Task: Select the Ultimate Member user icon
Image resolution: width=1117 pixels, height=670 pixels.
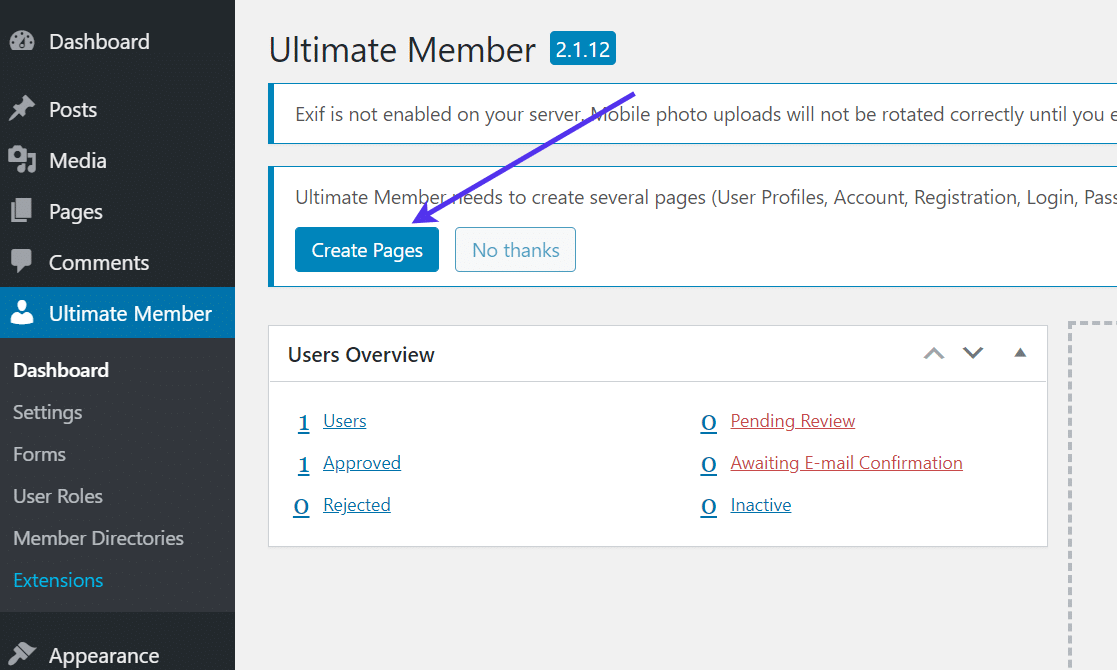Action: click(x=23, y=312)
